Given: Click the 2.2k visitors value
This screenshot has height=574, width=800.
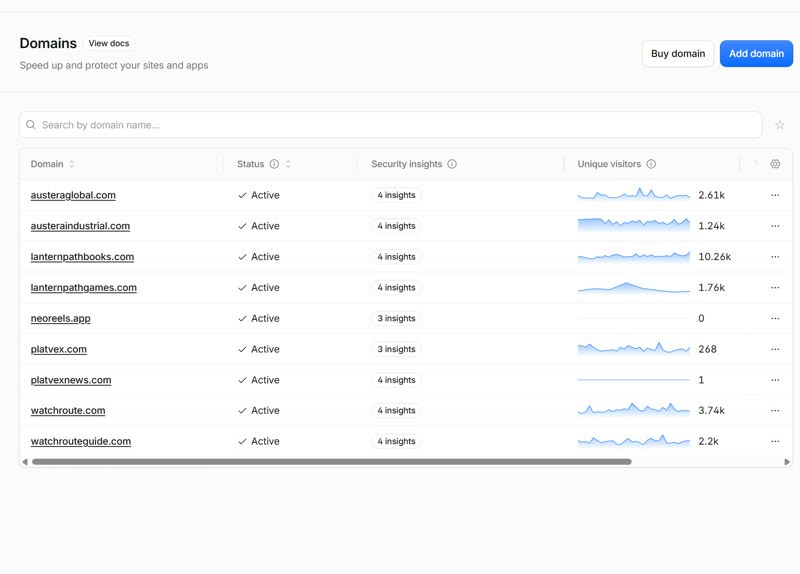Looking at the screenshot, I should pos(708,441).
